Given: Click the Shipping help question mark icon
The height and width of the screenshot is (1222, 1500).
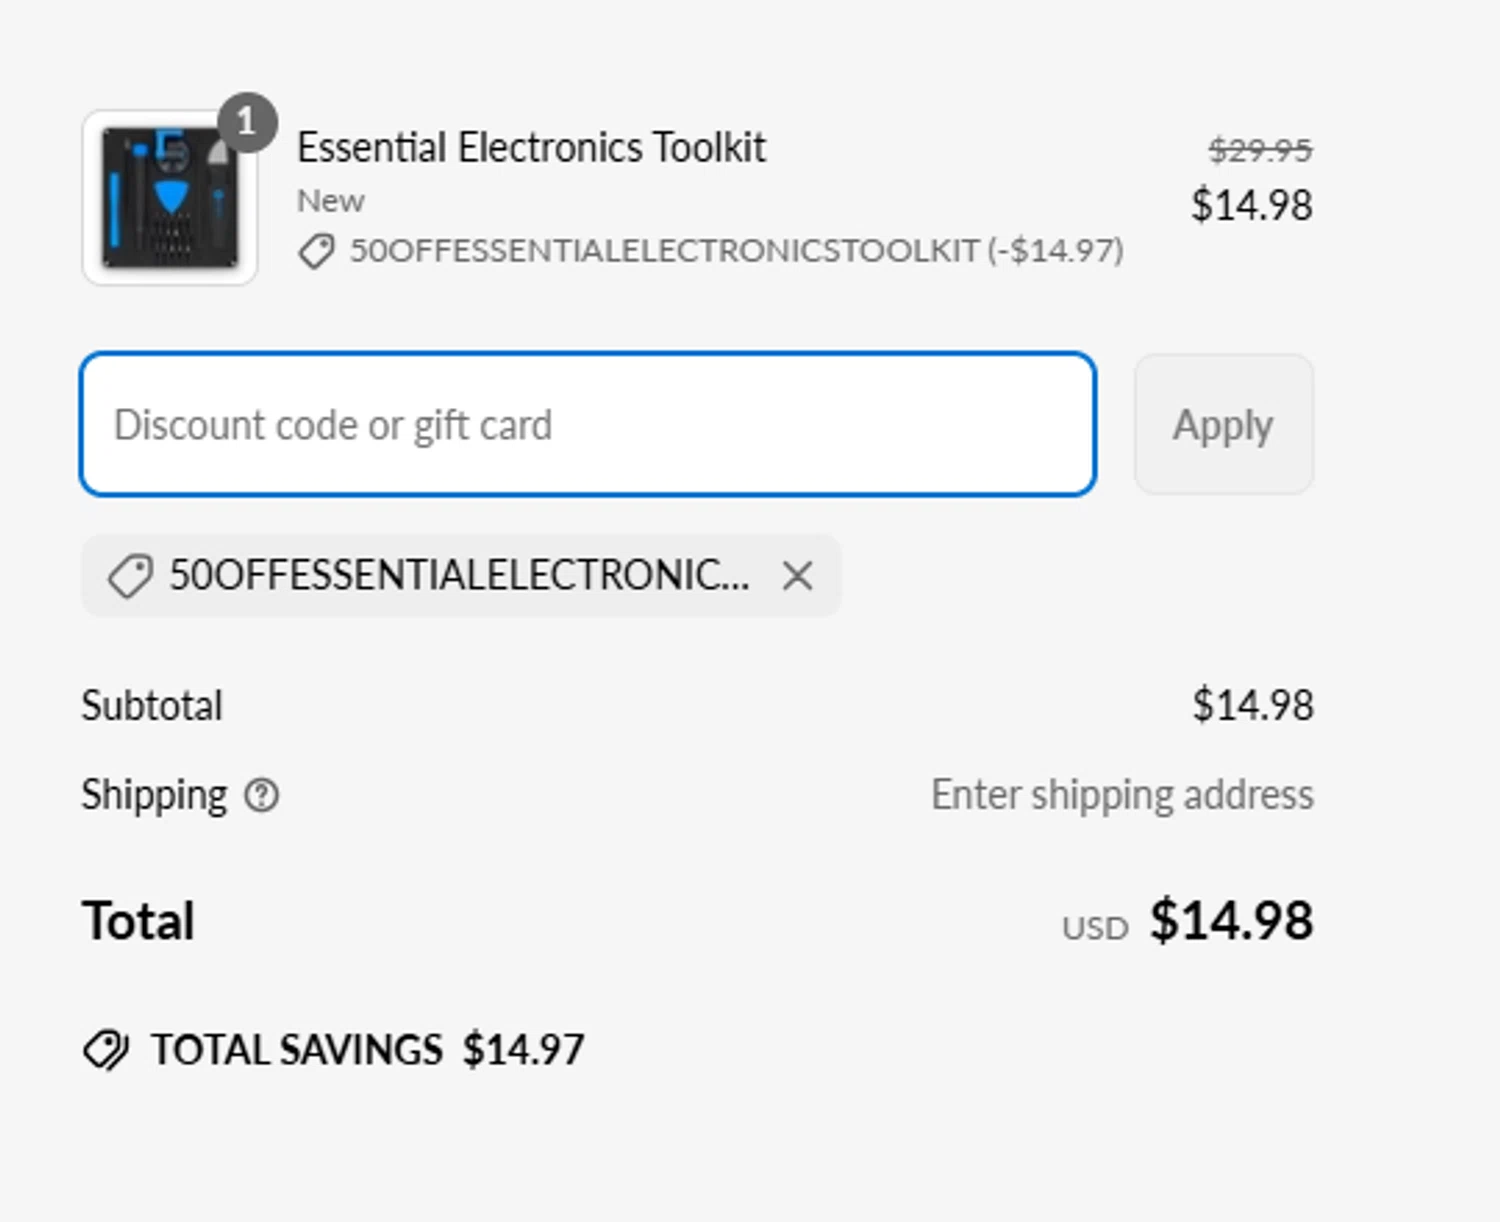Looking at the screenshot, I should [x=262, y=796].
